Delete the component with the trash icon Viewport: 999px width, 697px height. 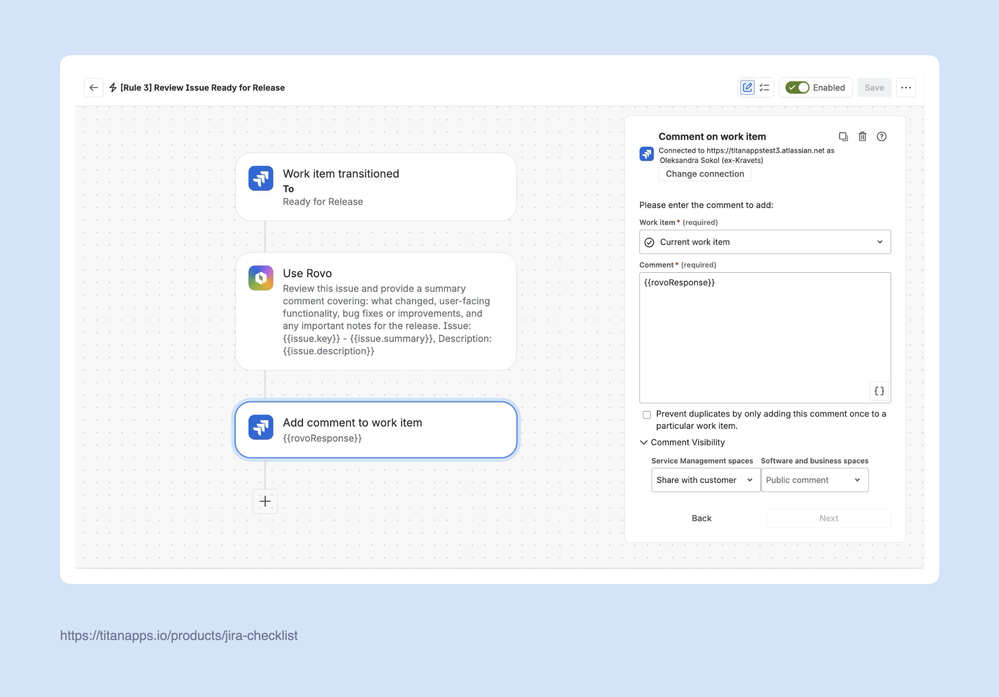(862, 136)
